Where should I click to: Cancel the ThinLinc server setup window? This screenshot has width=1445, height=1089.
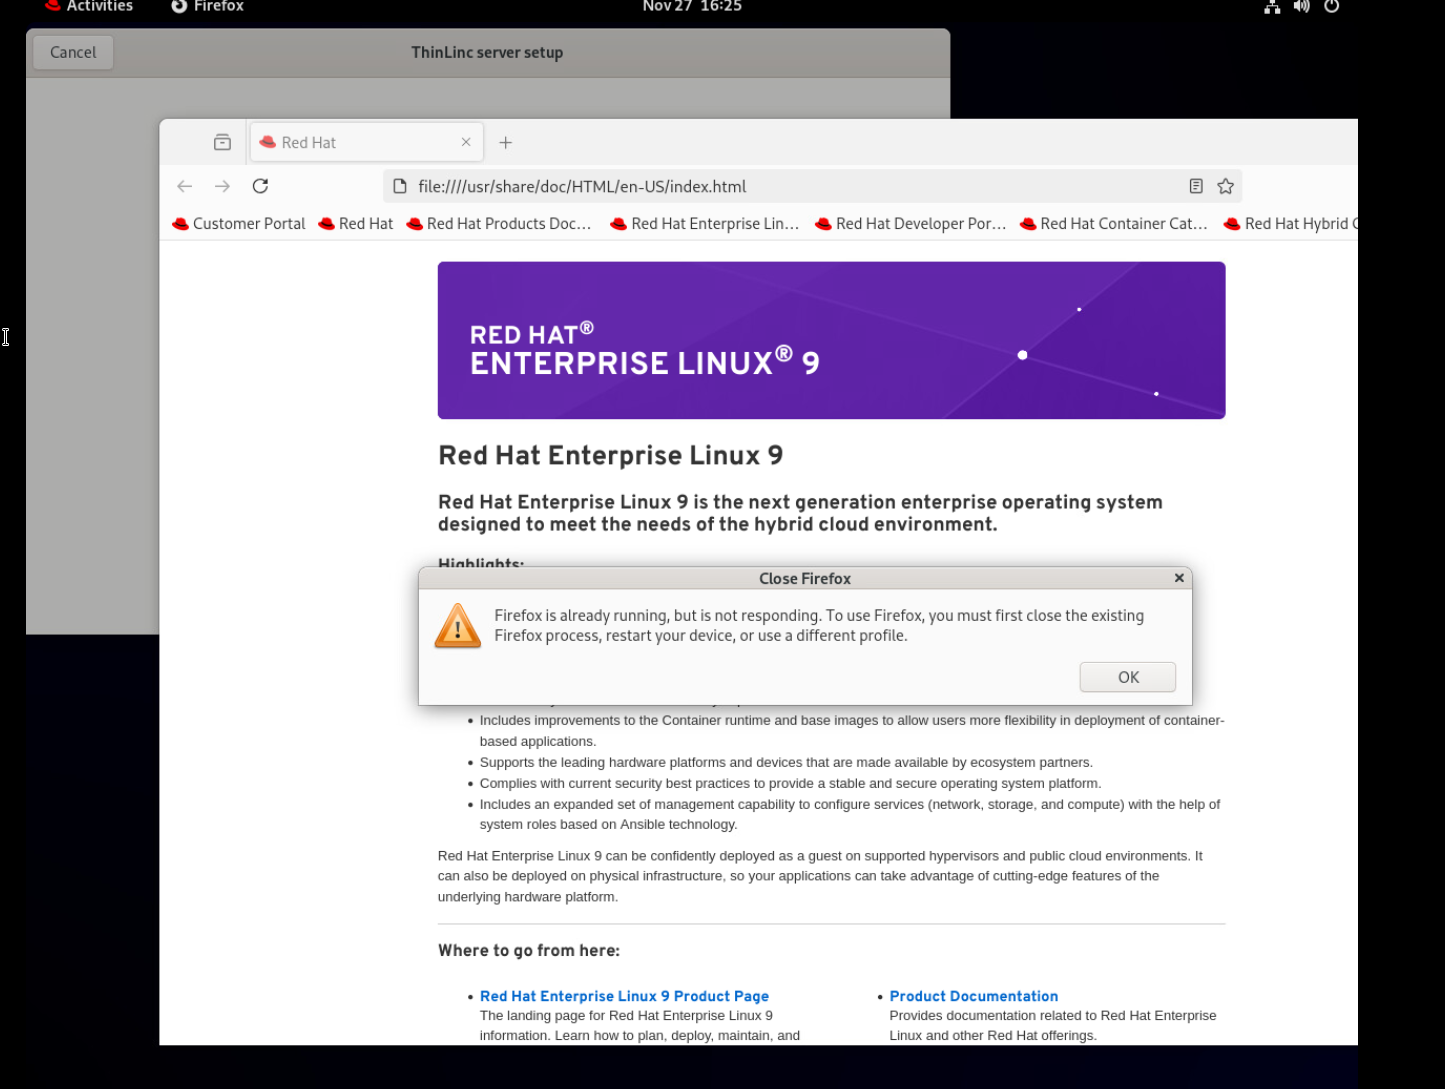pyautogui.click(x=73, y=52)
